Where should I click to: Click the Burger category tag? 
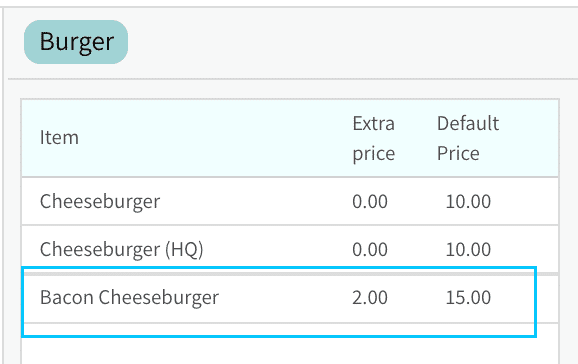point(76,42)
